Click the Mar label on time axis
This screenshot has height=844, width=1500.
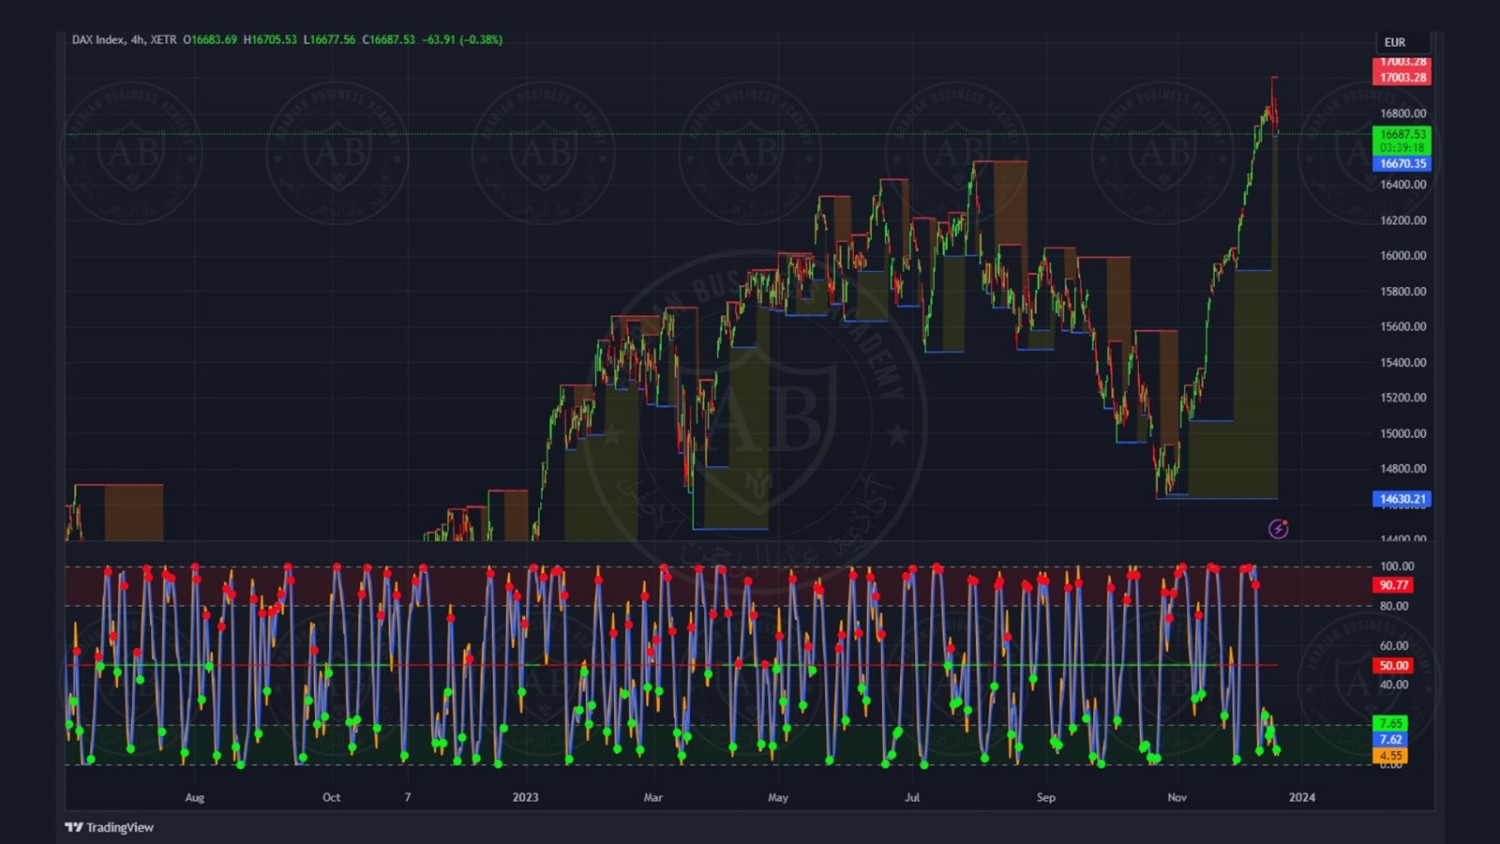pyautogui.click(x=653, y=798)
